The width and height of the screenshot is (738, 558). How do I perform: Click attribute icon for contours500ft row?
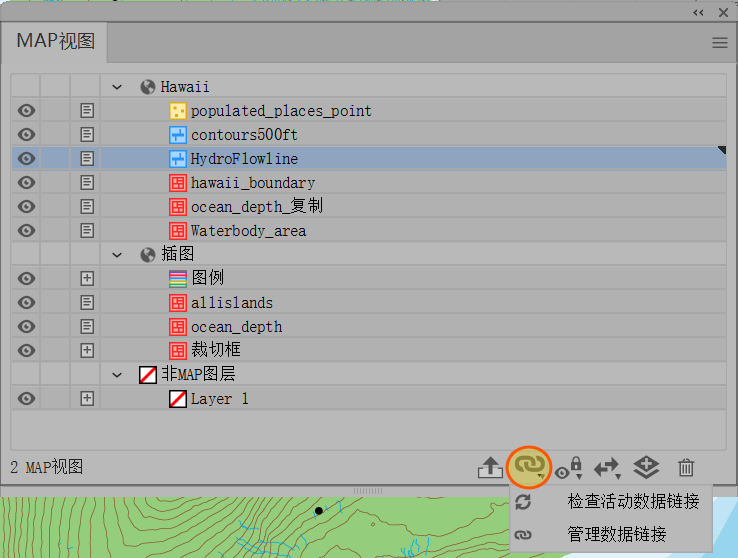(87, 135)
